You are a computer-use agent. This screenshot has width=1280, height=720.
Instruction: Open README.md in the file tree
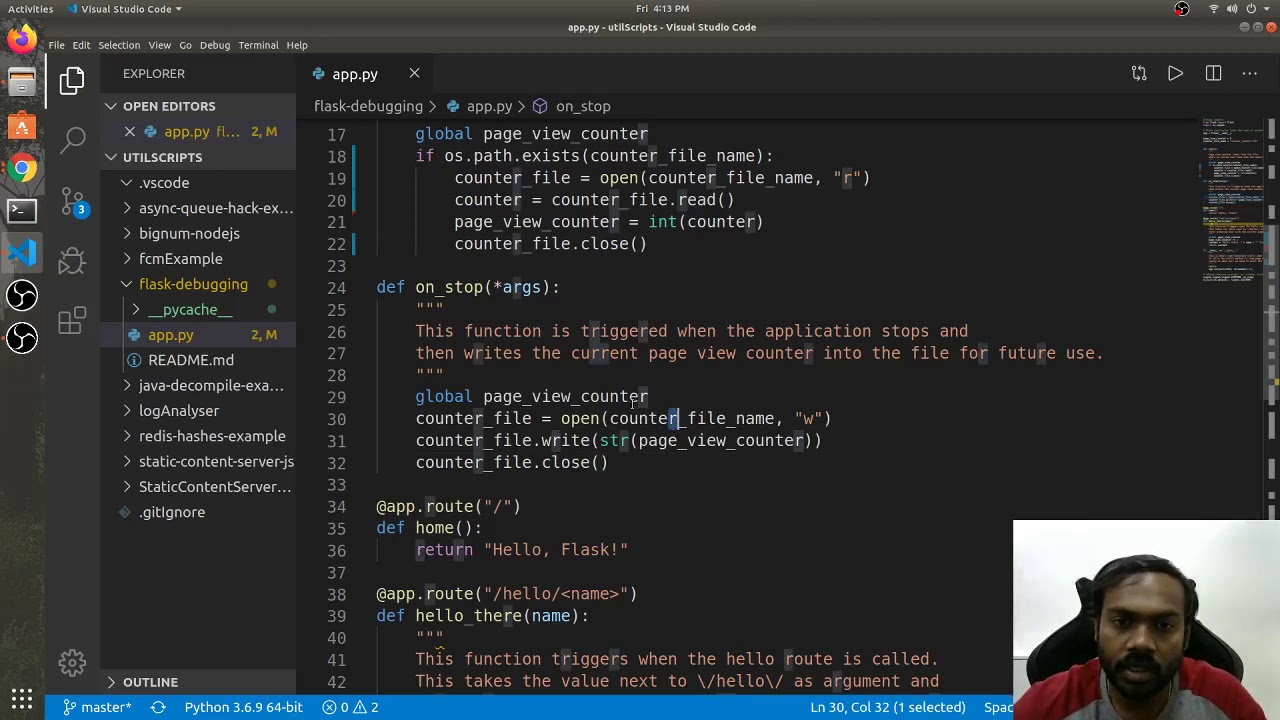click(198, 360)
